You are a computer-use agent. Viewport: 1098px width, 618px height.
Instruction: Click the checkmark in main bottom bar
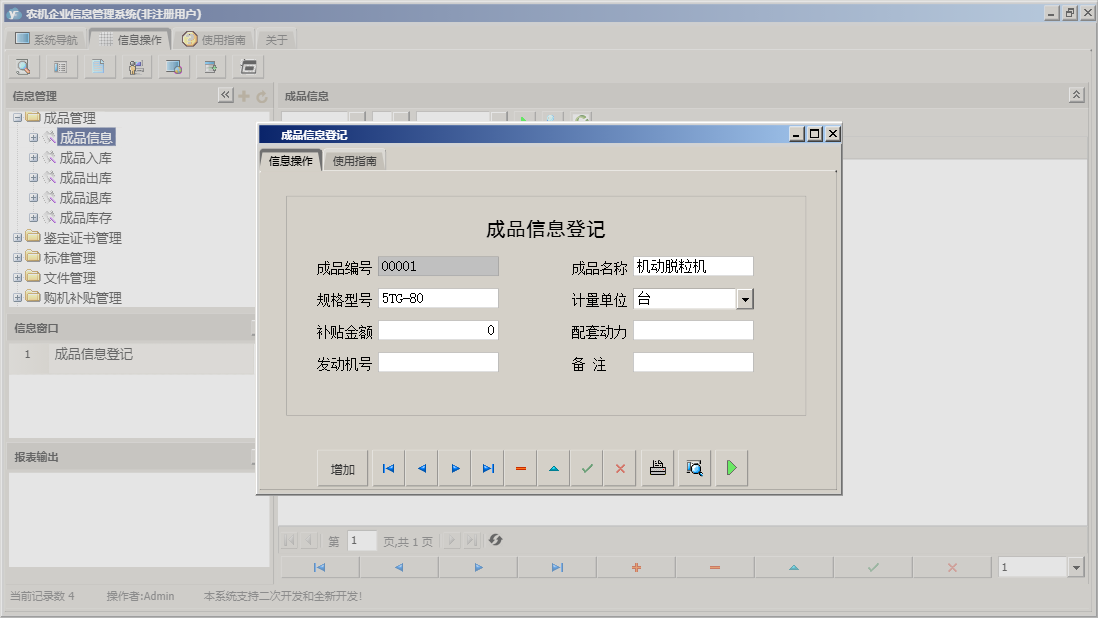873,567
